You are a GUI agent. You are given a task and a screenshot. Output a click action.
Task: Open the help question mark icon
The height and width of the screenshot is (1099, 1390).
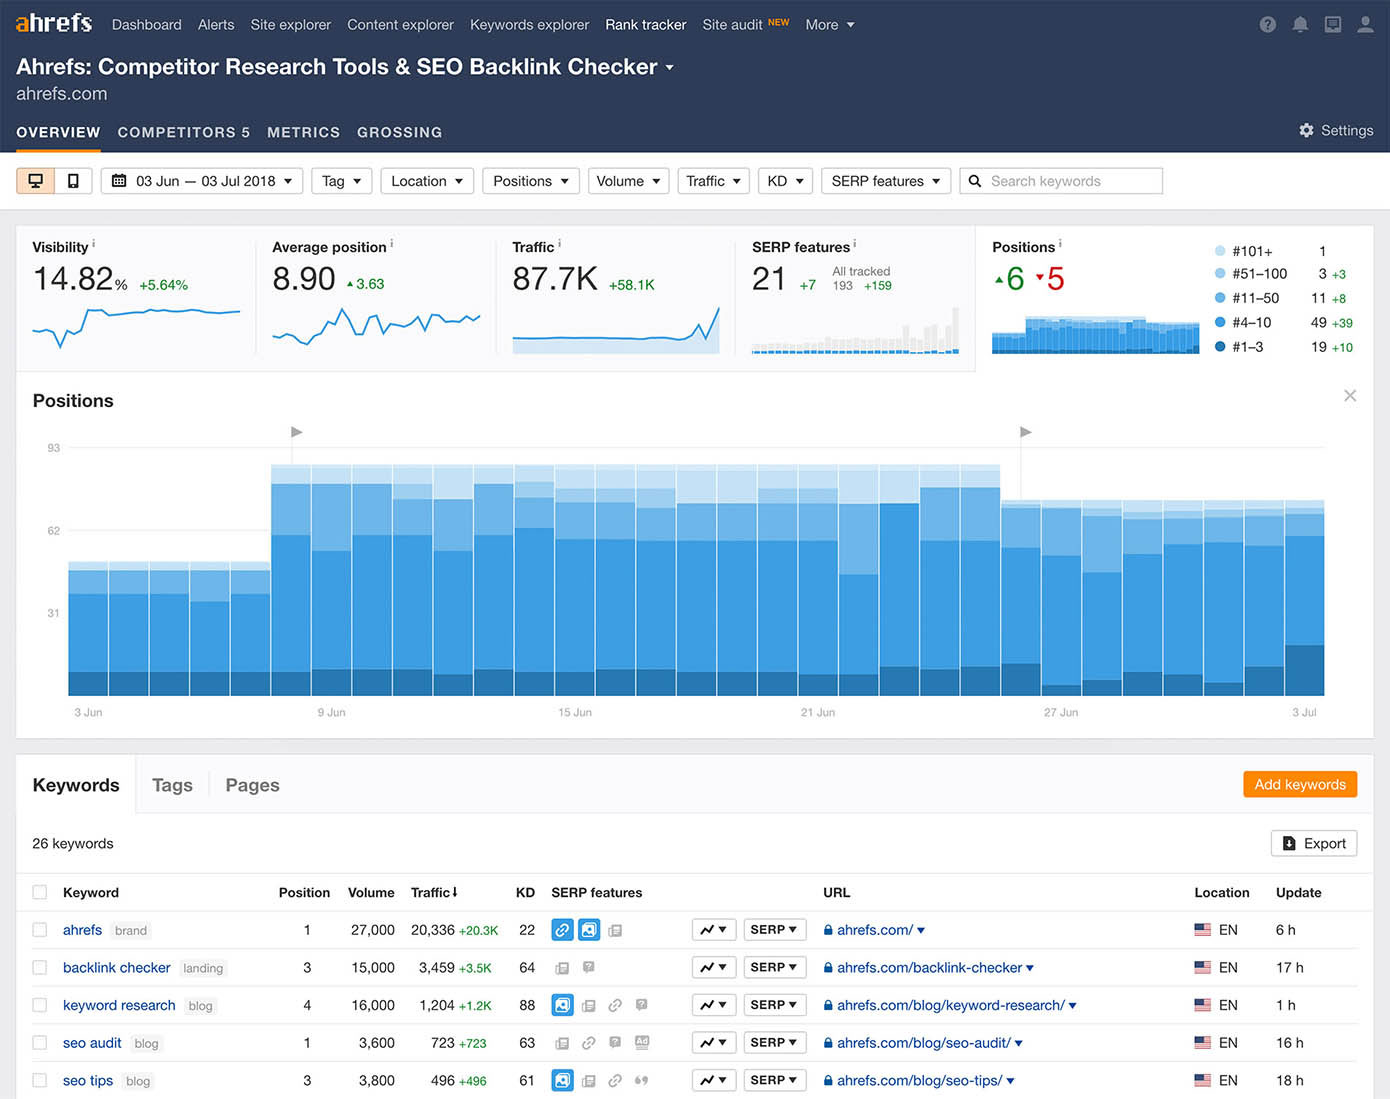[x=1267, y=24]
